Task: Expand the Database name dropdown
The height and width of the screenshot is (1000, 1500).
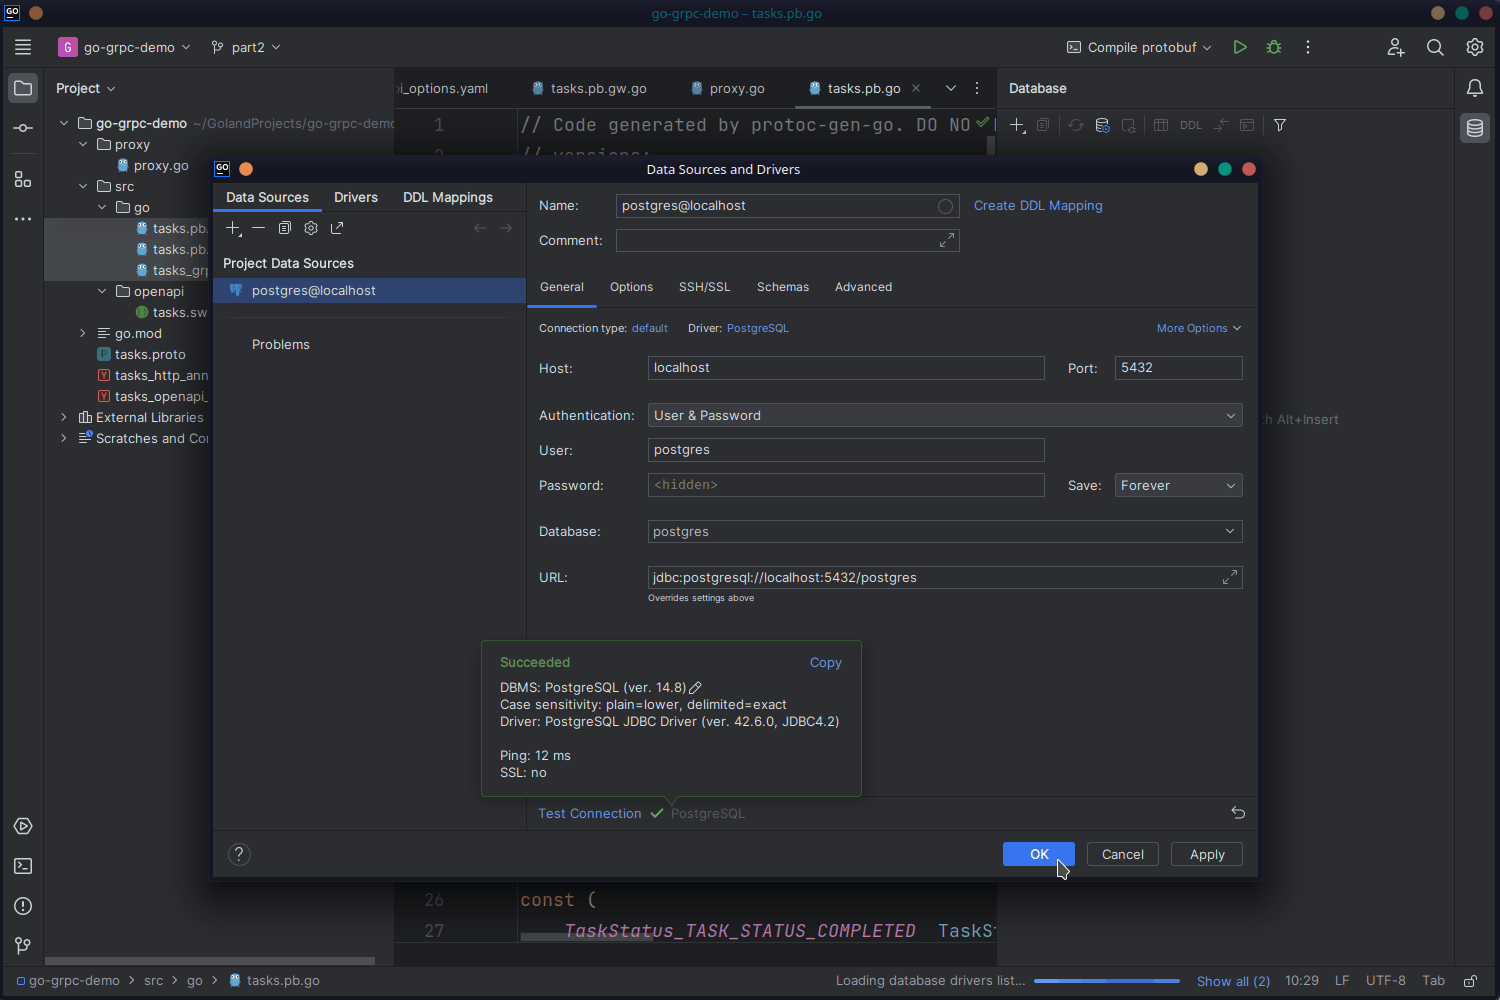Action: pos(1229,532)
